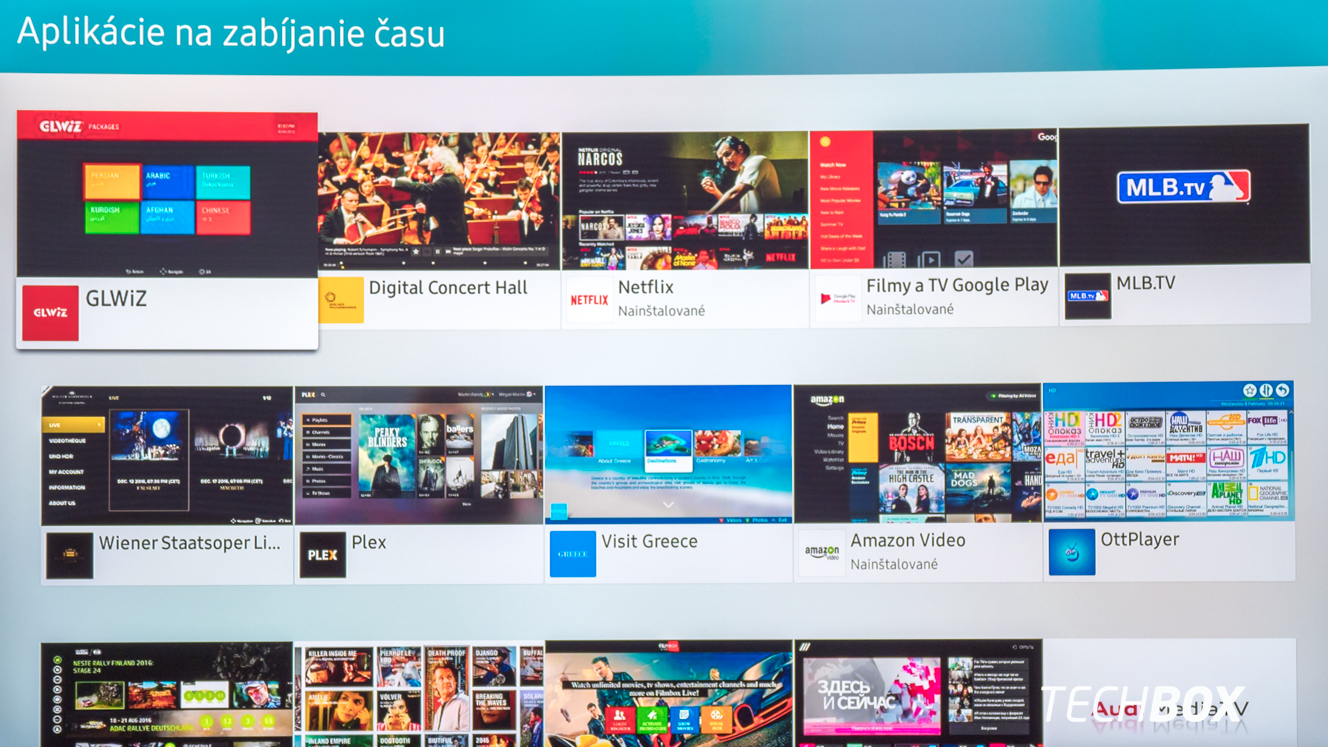This screenshot has height=747, width=1328.
Task: Click the Digital Concert Hall title
Action: (x=448, y=288)
